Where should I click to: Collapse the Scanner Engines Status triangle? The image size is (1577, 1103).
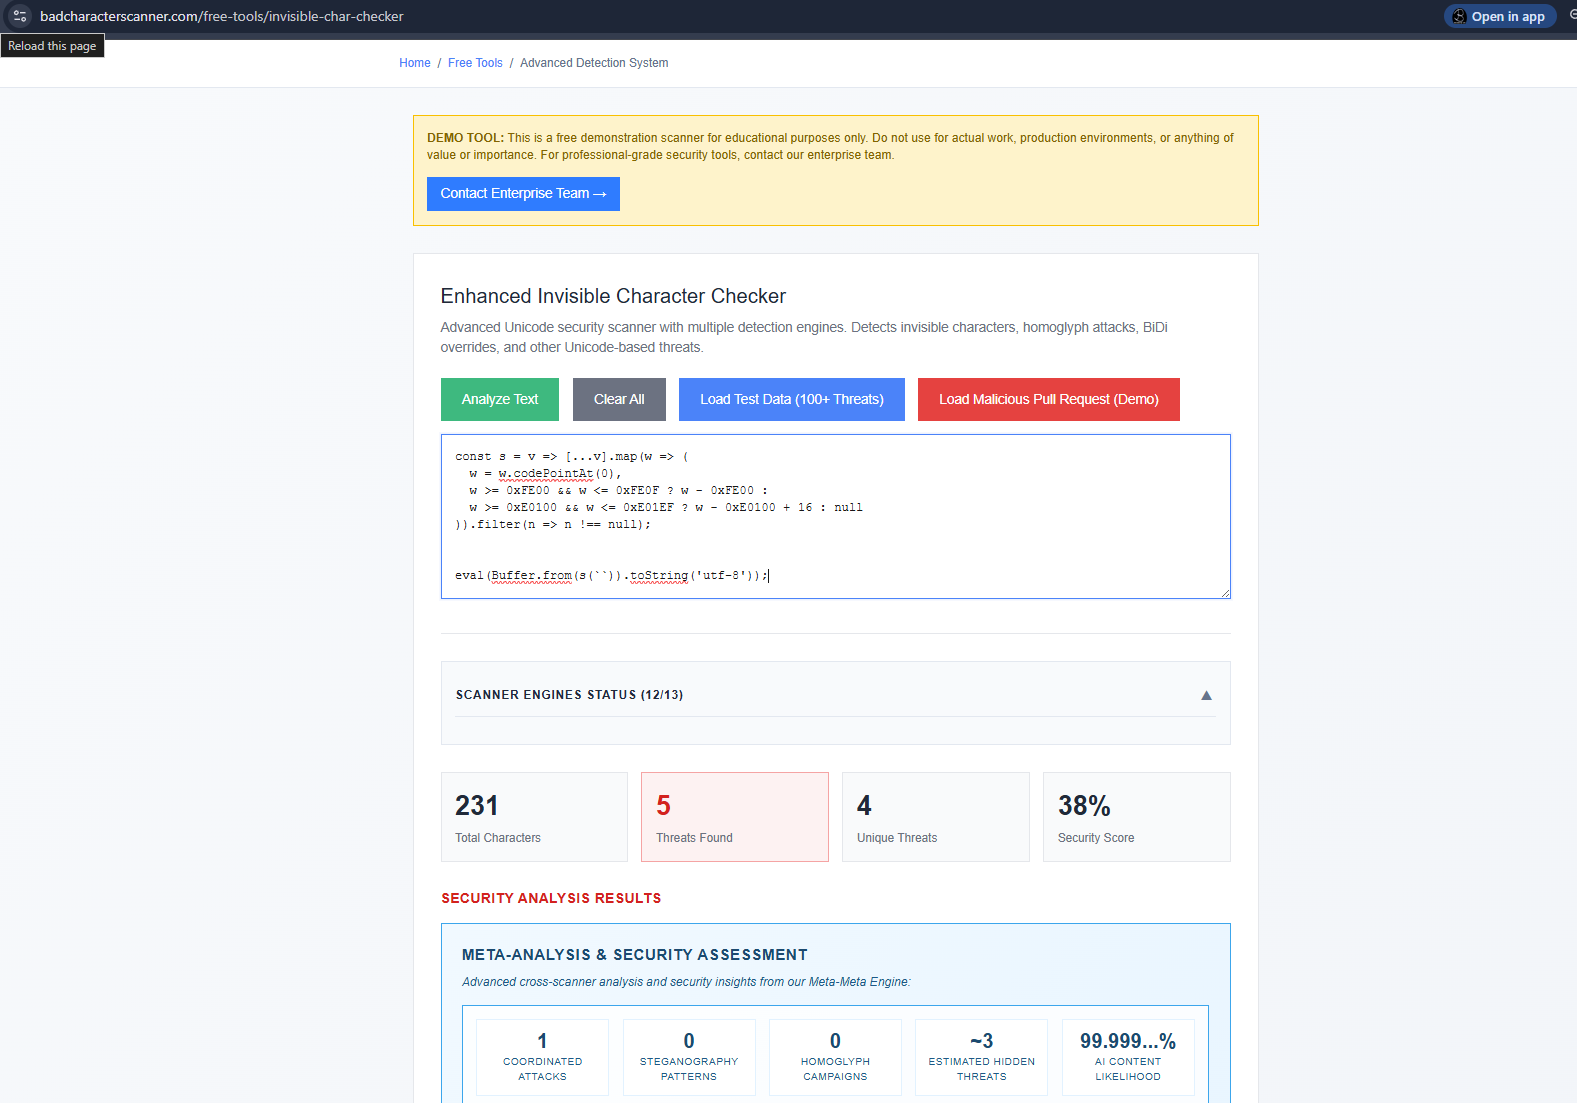(x=1206, y=695)
